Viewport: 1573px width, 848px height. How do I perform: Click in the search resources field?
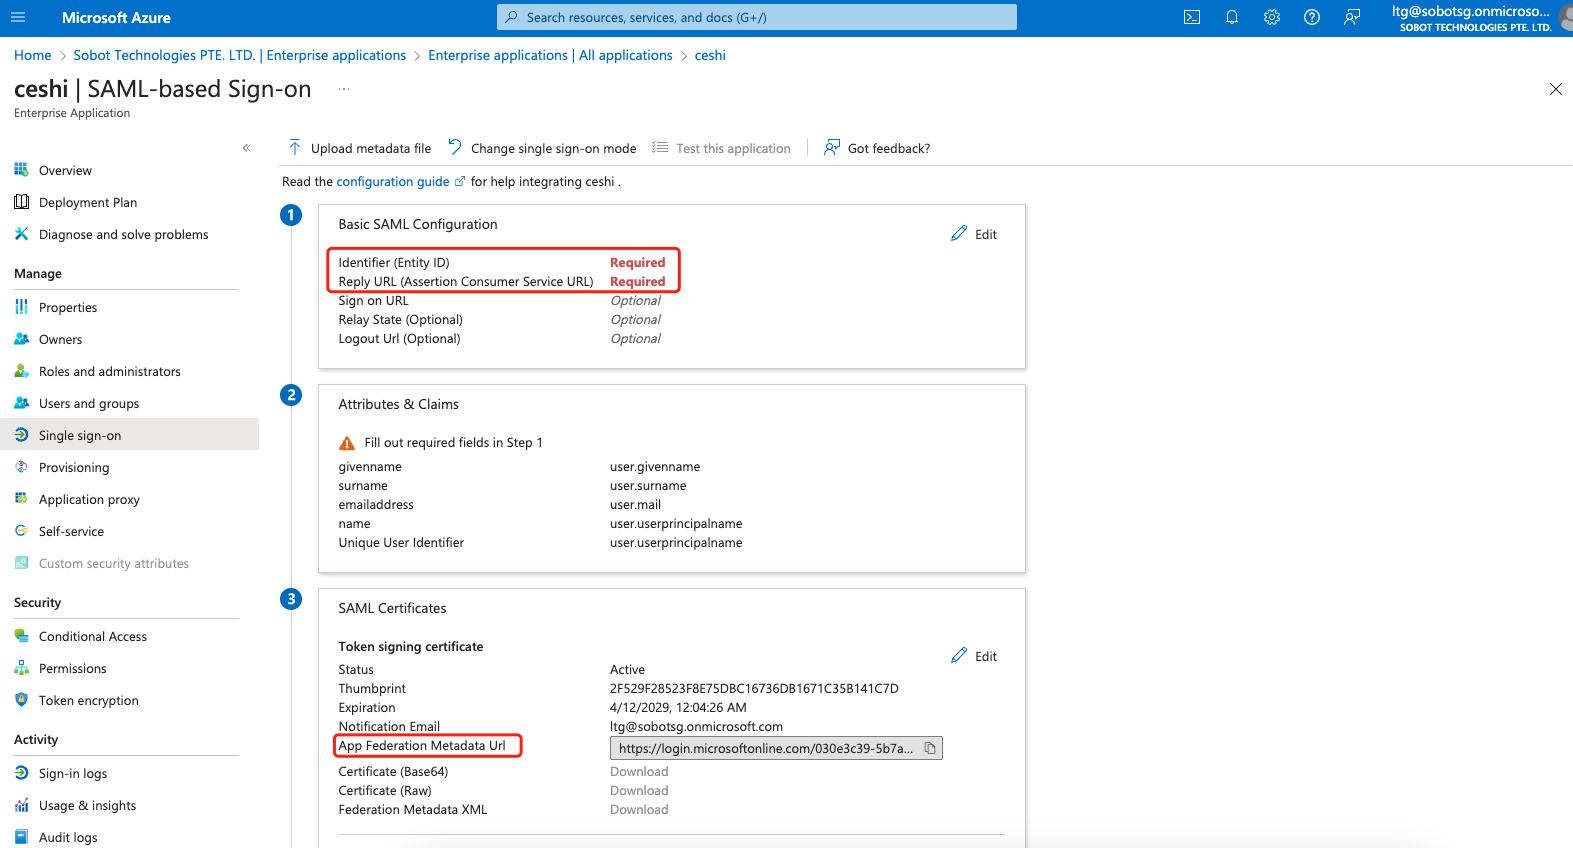point(756,17)
